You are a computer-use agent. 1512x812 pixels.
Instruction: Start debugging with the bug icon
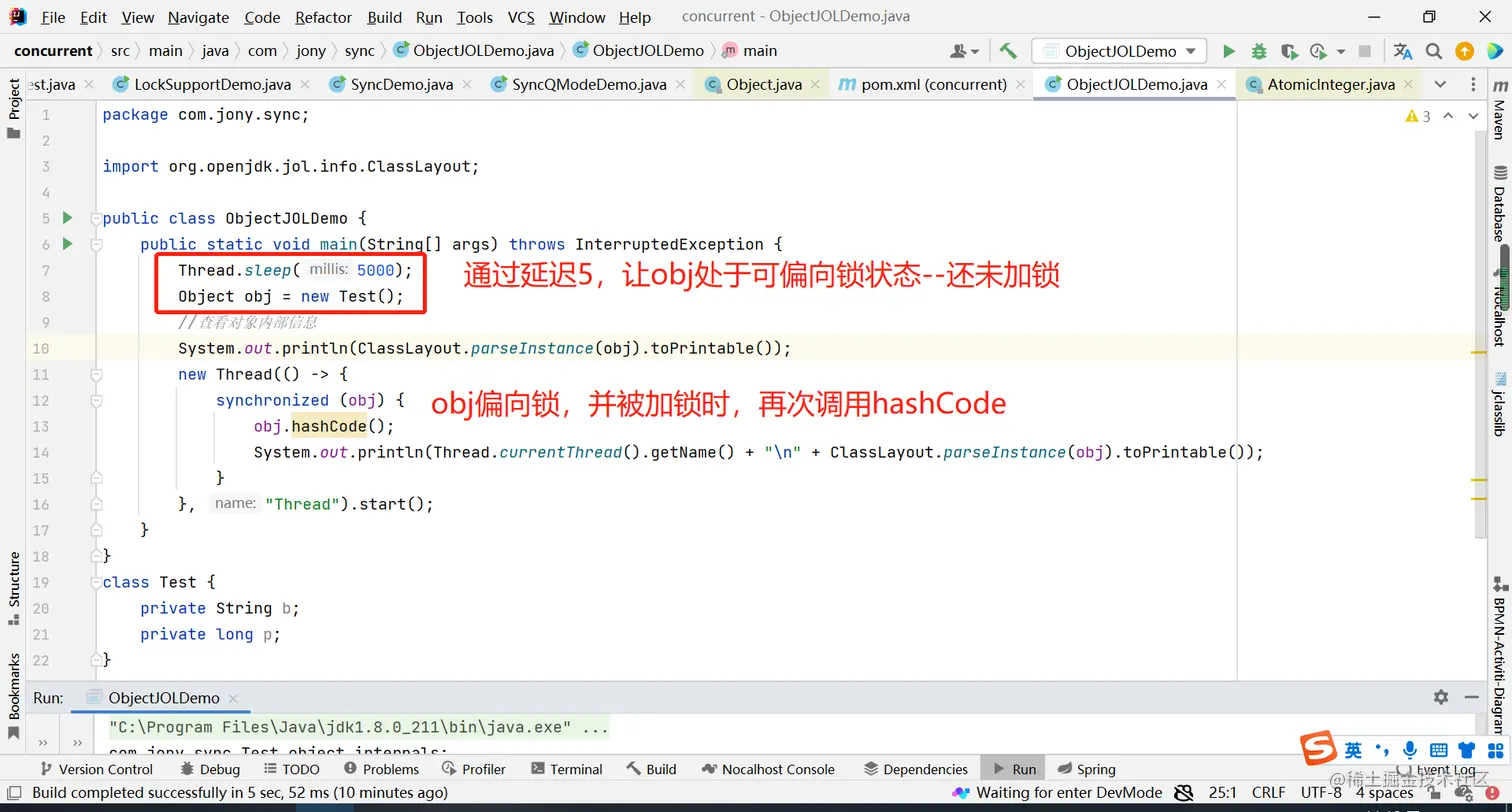(1259, 51)
